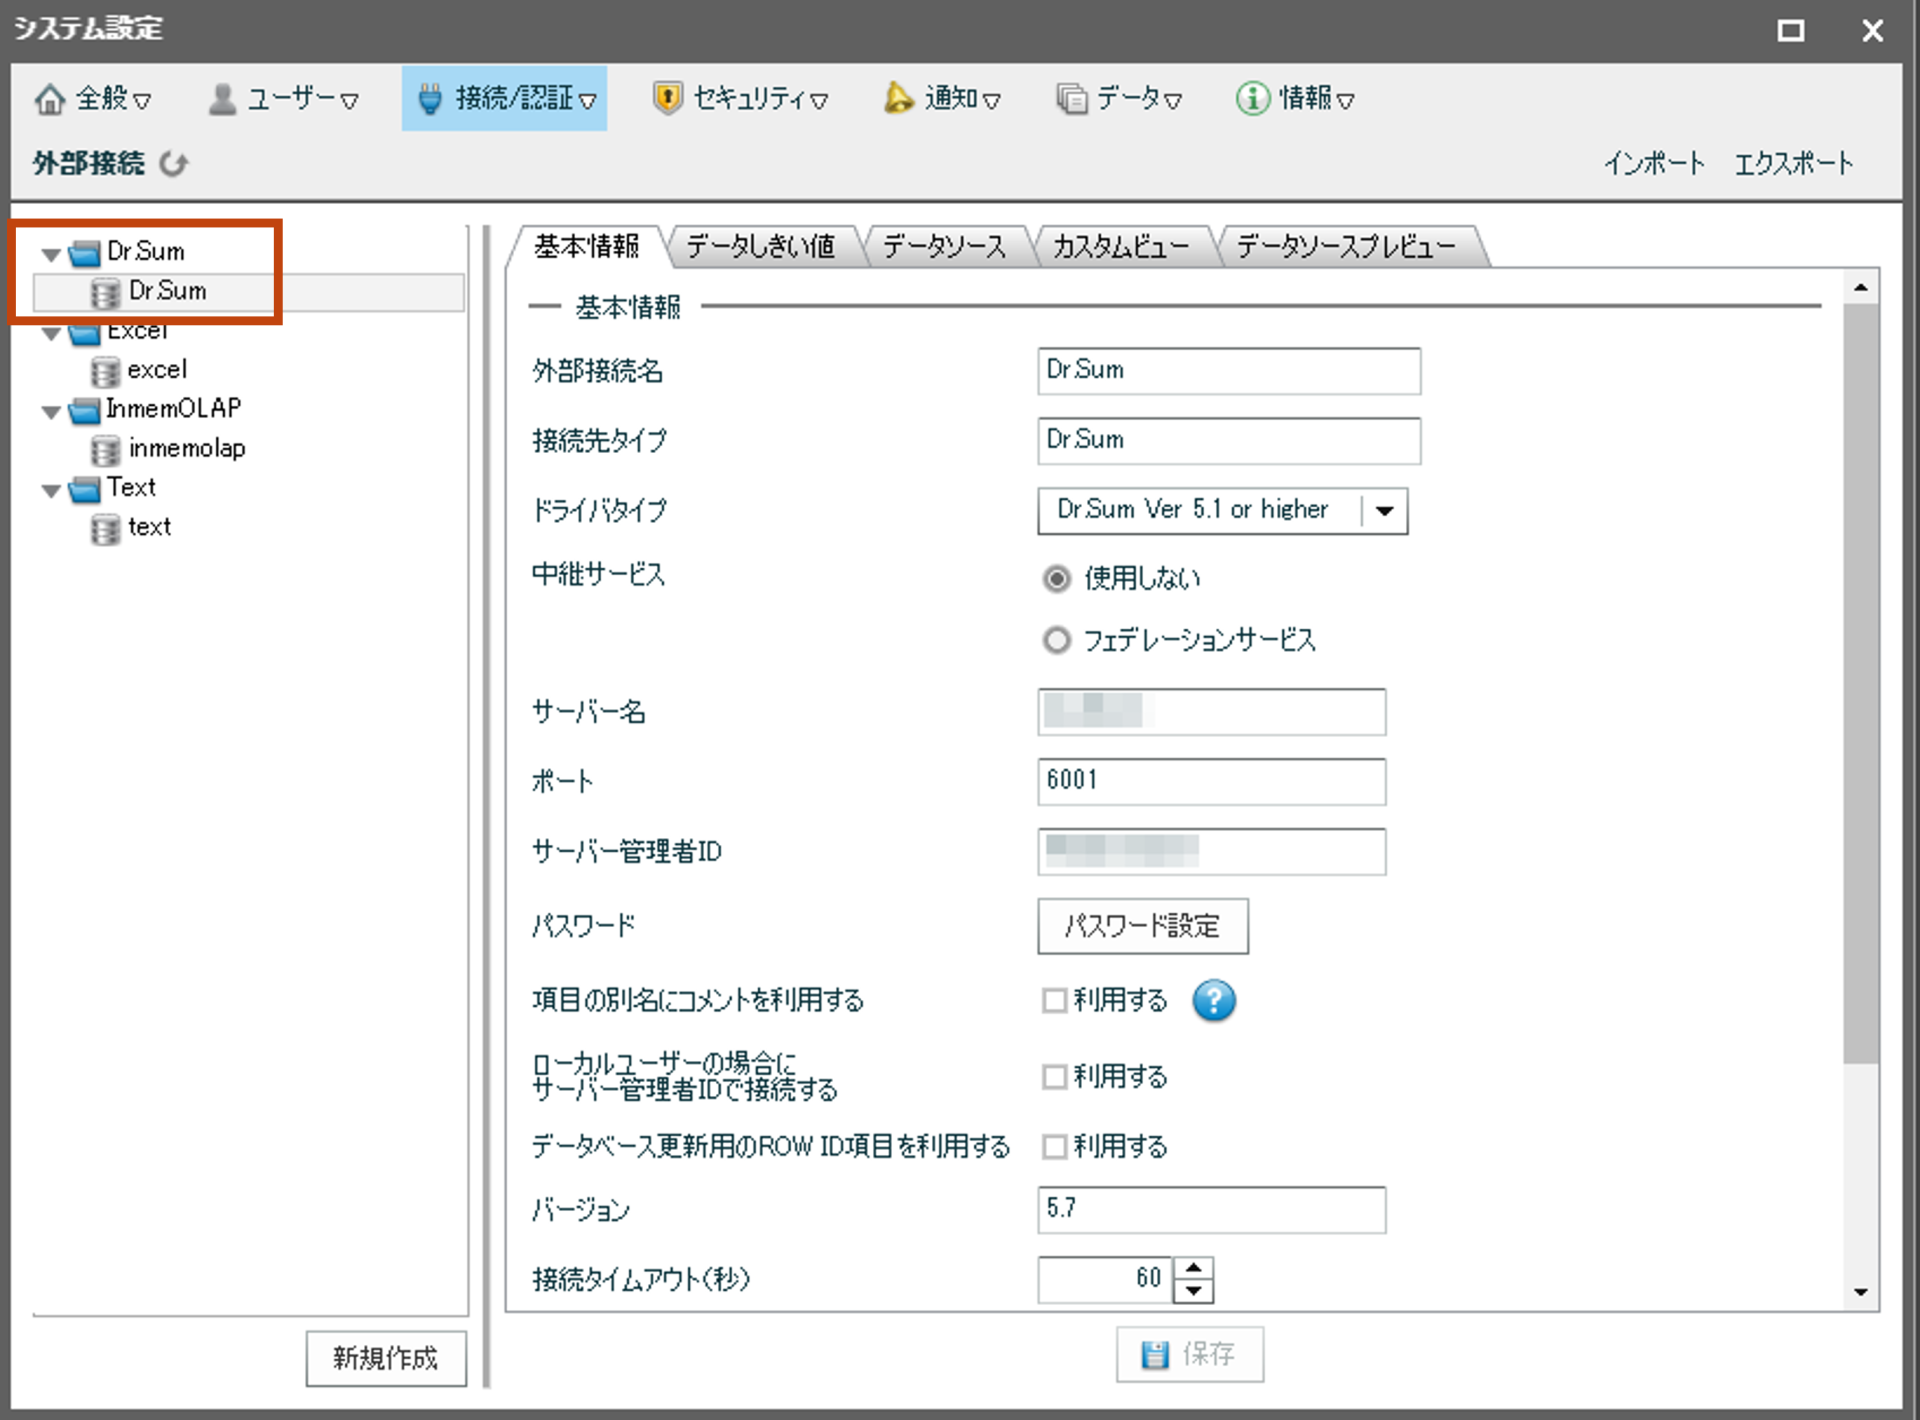Check the ROW ID項目を利用する checkbox
The height and width of the screenshot is (1420, 1920).
click(x=1054, y=1146)
